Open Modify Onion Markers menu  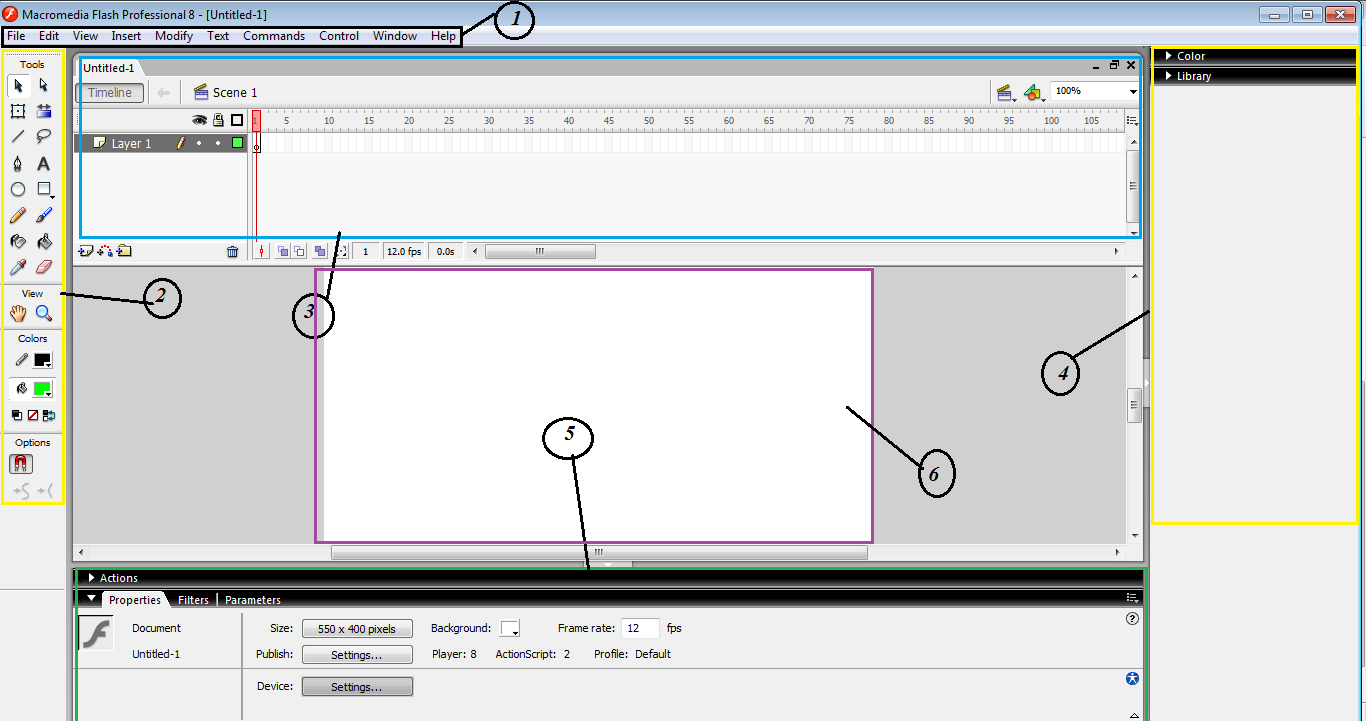click(x=340, y=252)
